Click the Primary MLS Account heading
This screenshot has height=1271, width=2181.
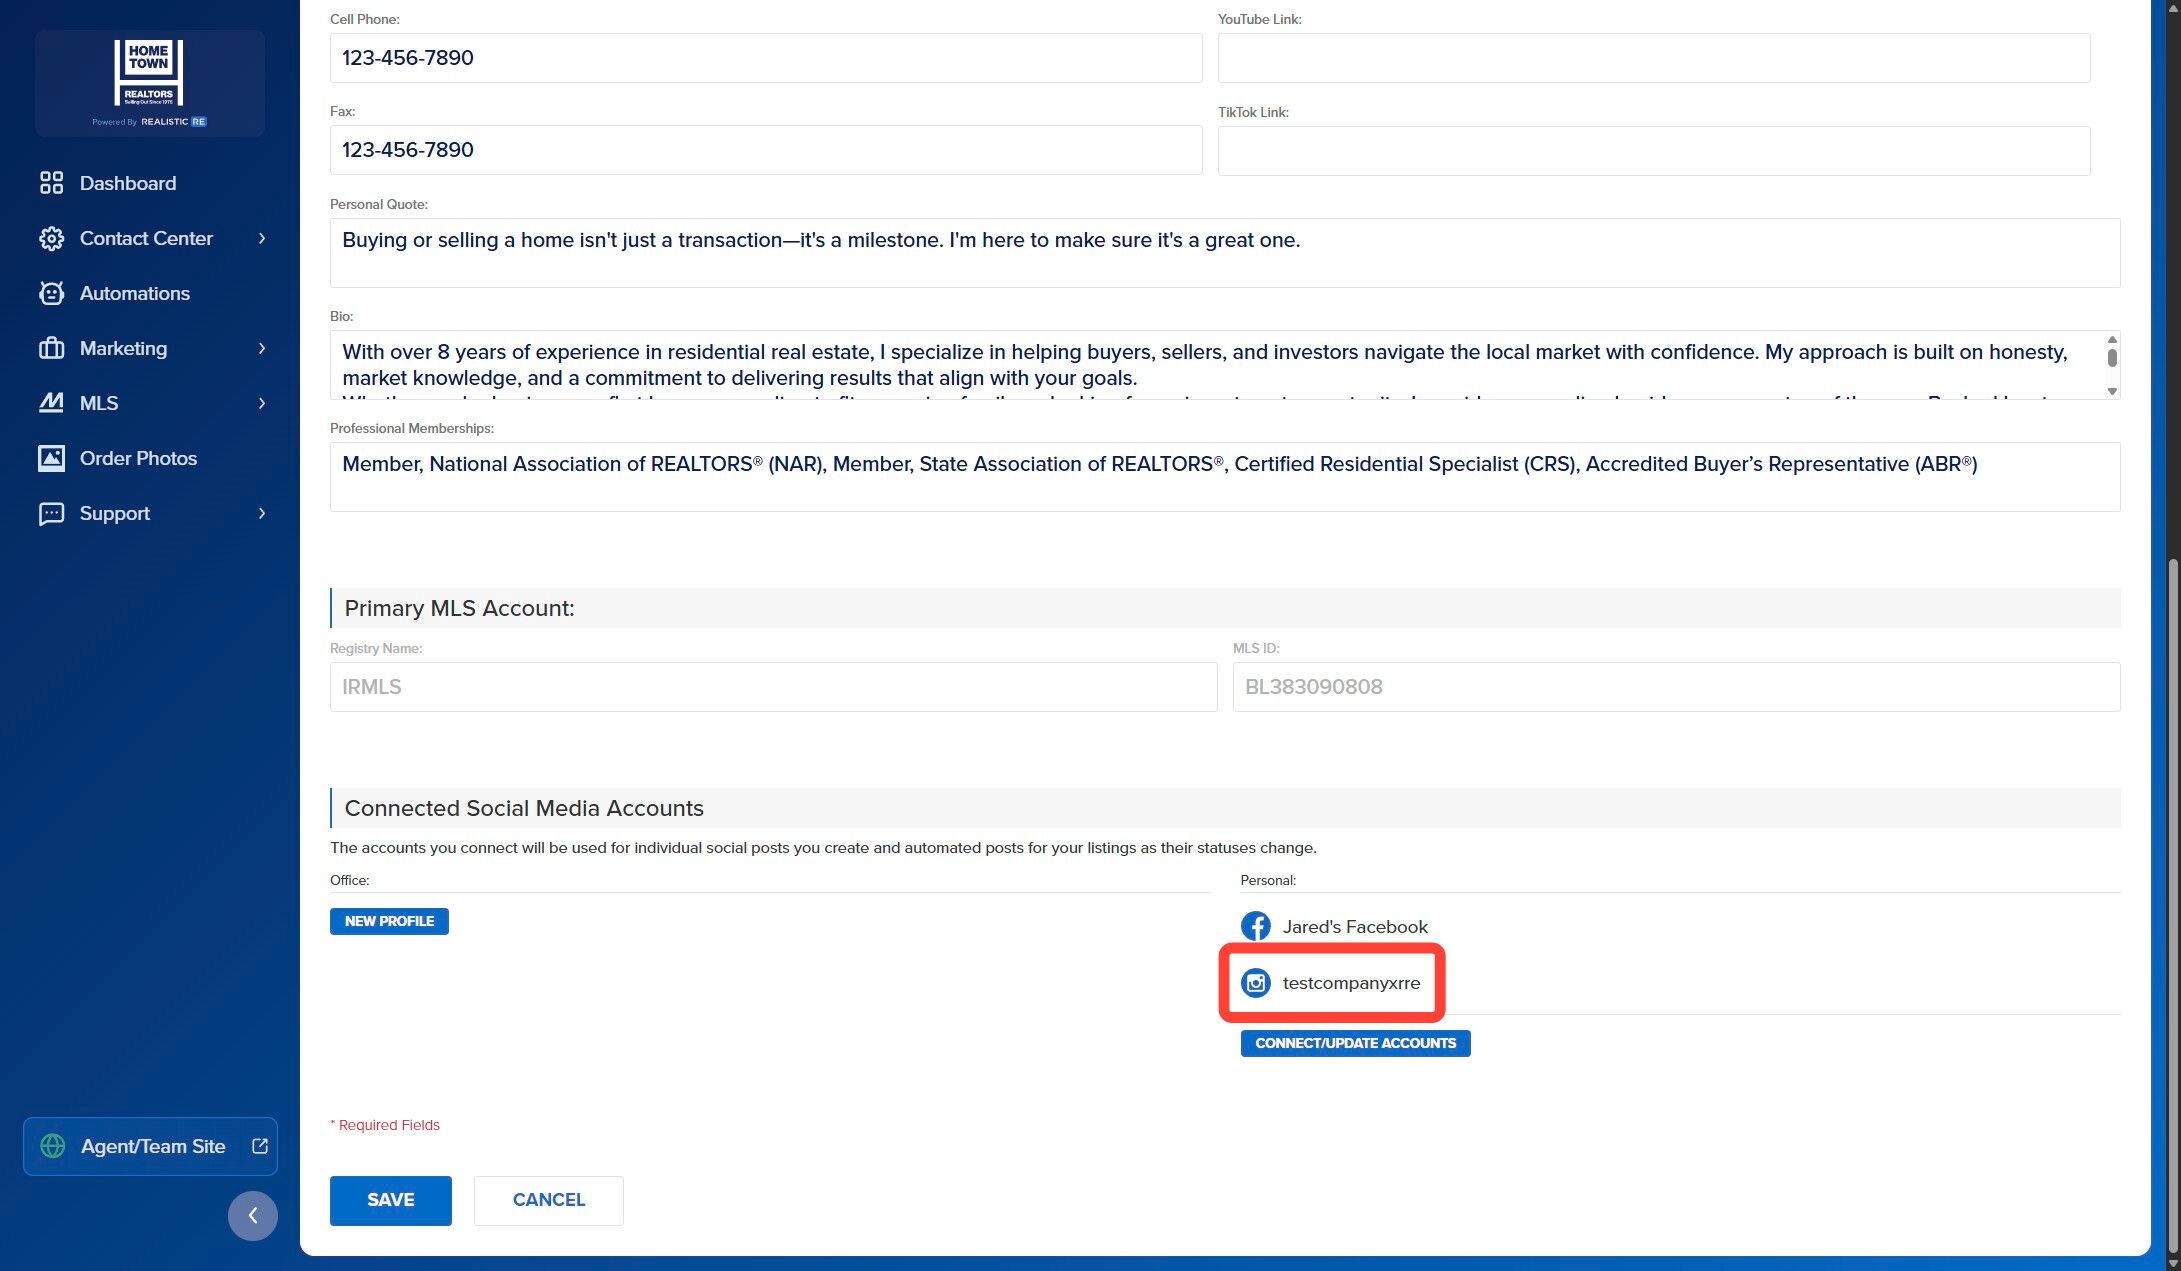tap(460, 608)
